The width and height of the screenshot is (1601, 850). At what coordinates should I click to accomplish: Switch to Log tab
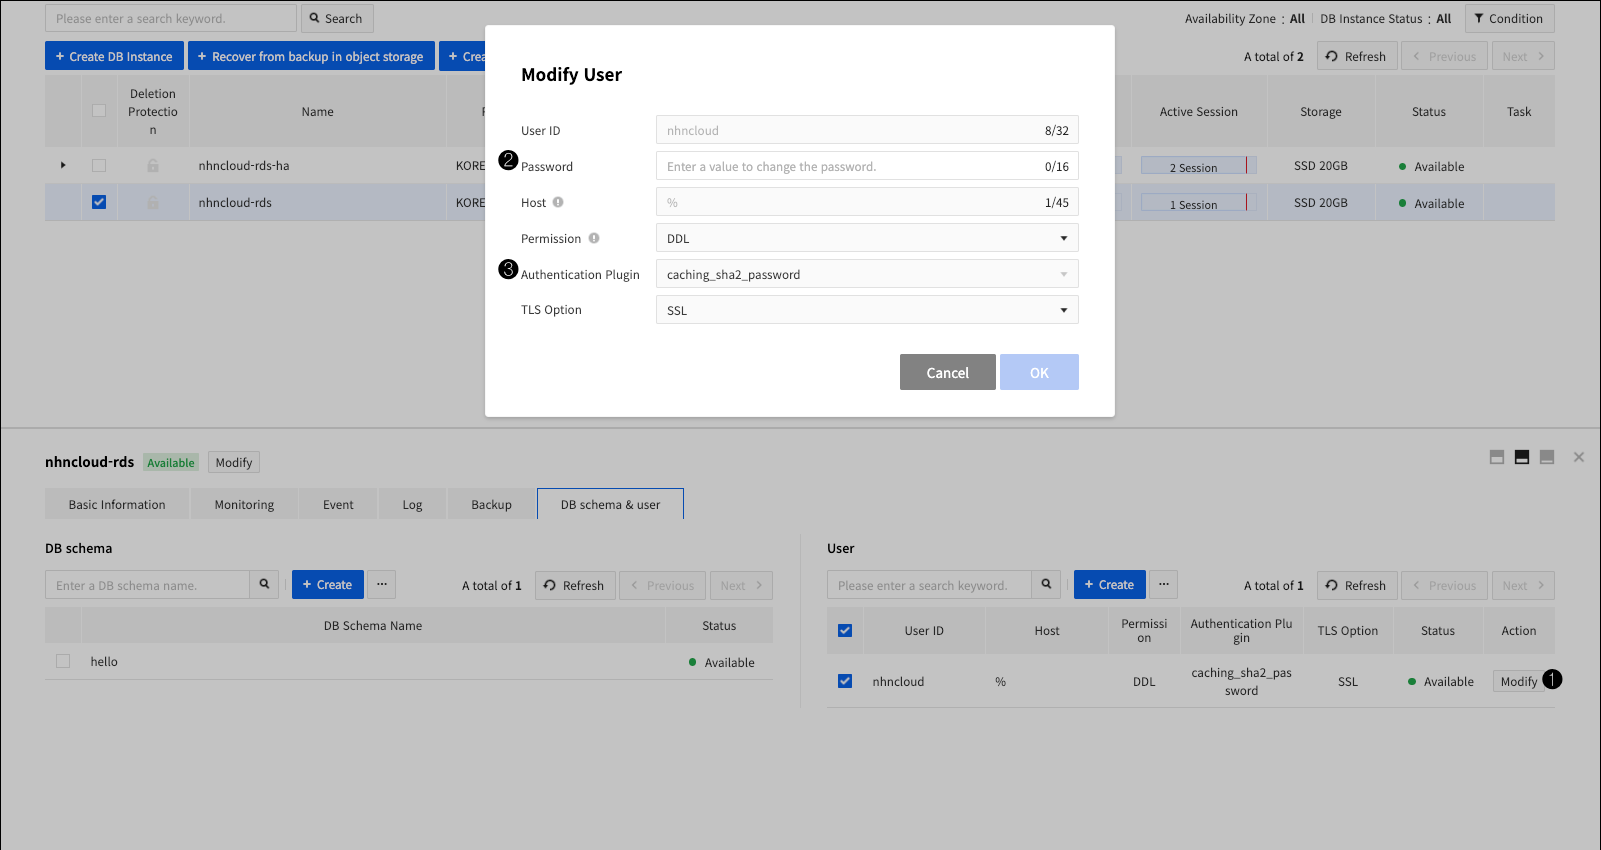412,504
